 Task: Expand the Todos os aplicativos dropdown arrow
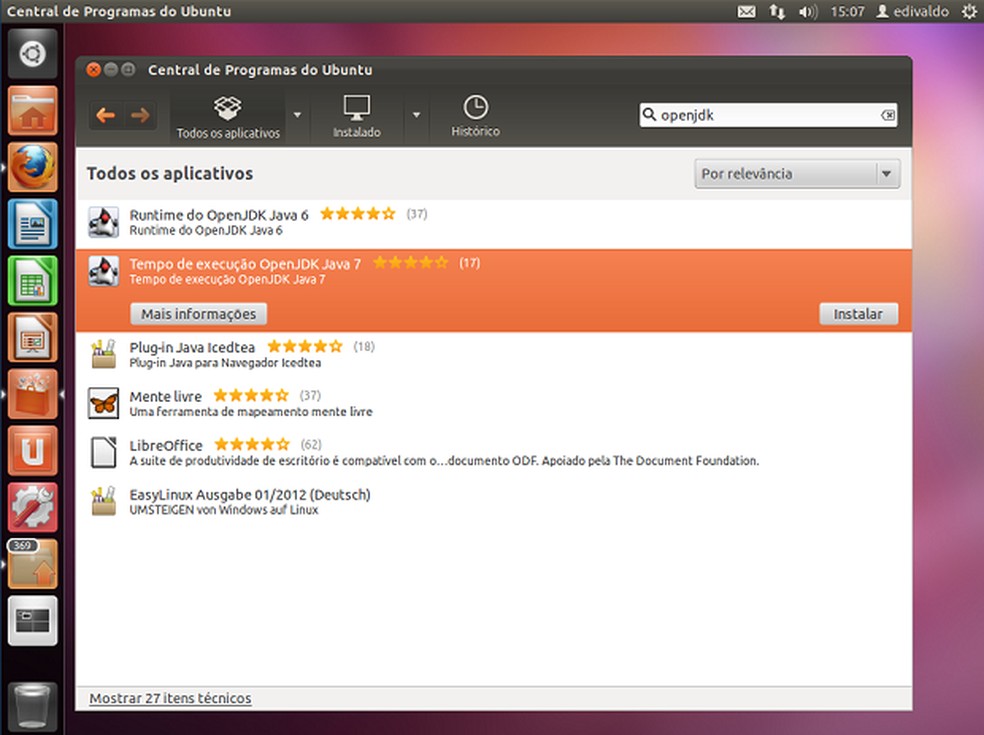point(297,115)
